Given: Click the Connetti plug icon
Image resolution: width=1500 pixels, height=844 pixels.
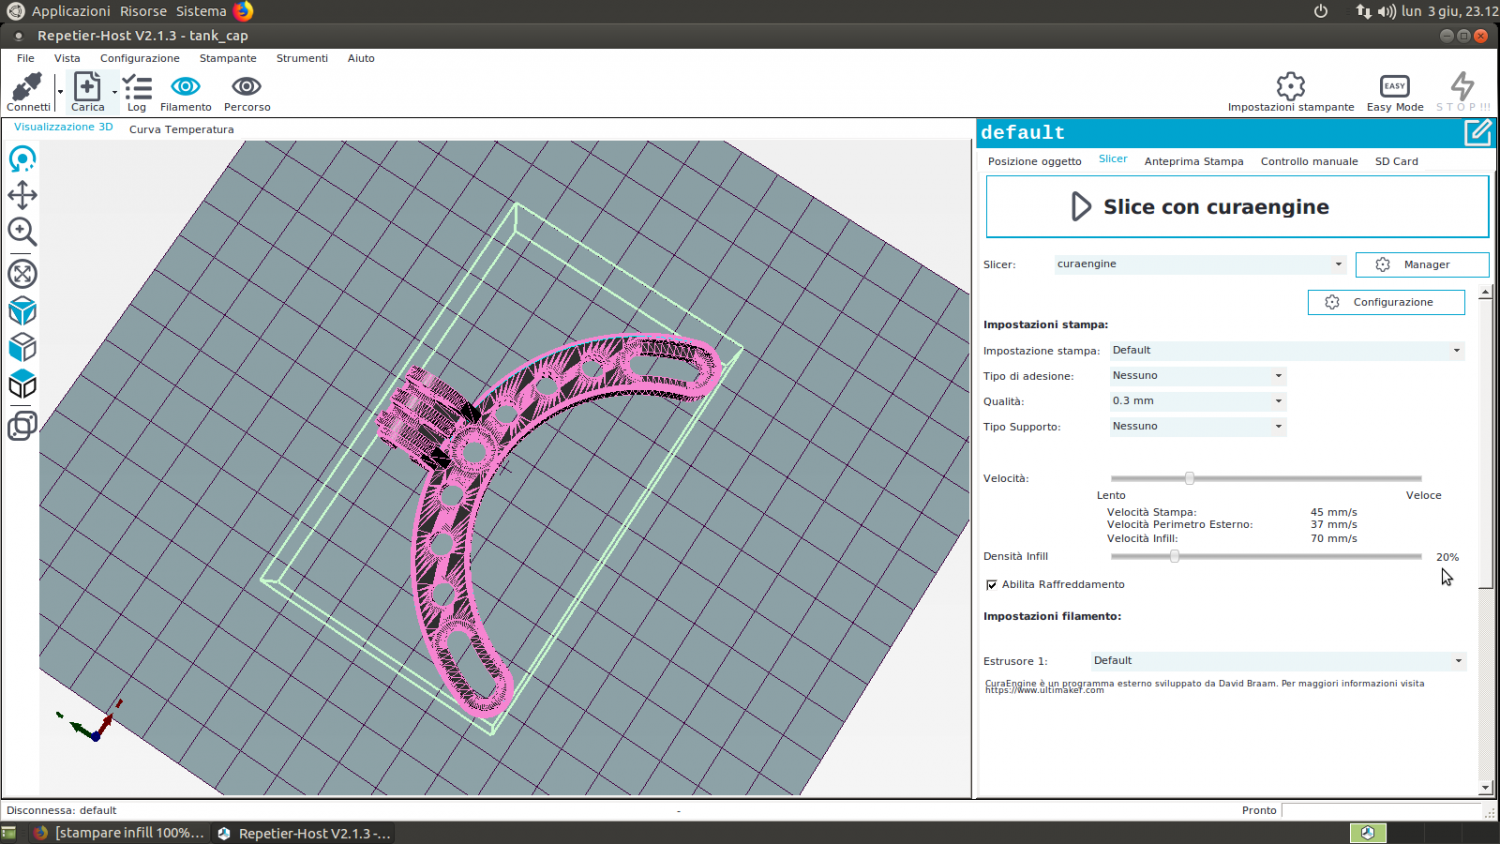Looking at the screenshot, I should click(x=27, y=86).
